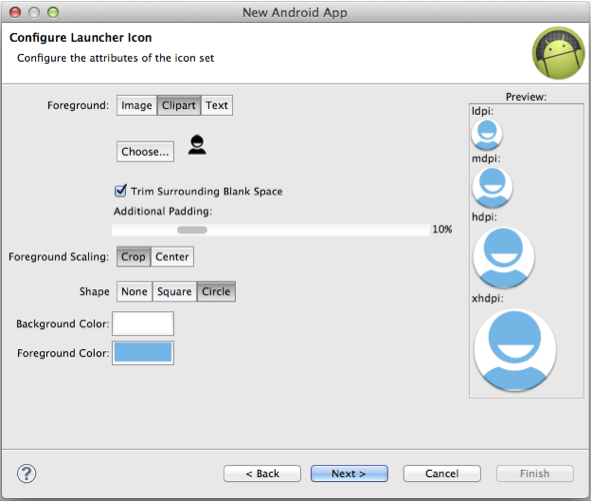The image size is (591, 501).
Task: Click the Additional Padding slider handle
Action: (192, 230)
